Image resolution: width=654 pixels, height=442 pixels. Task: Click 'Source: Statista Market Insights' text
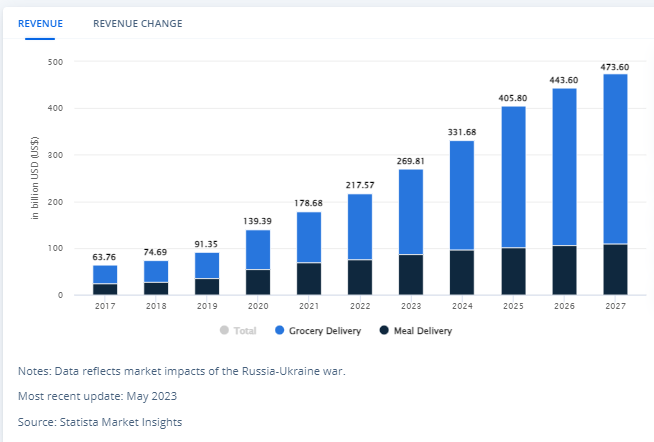(x=100, y=422)
